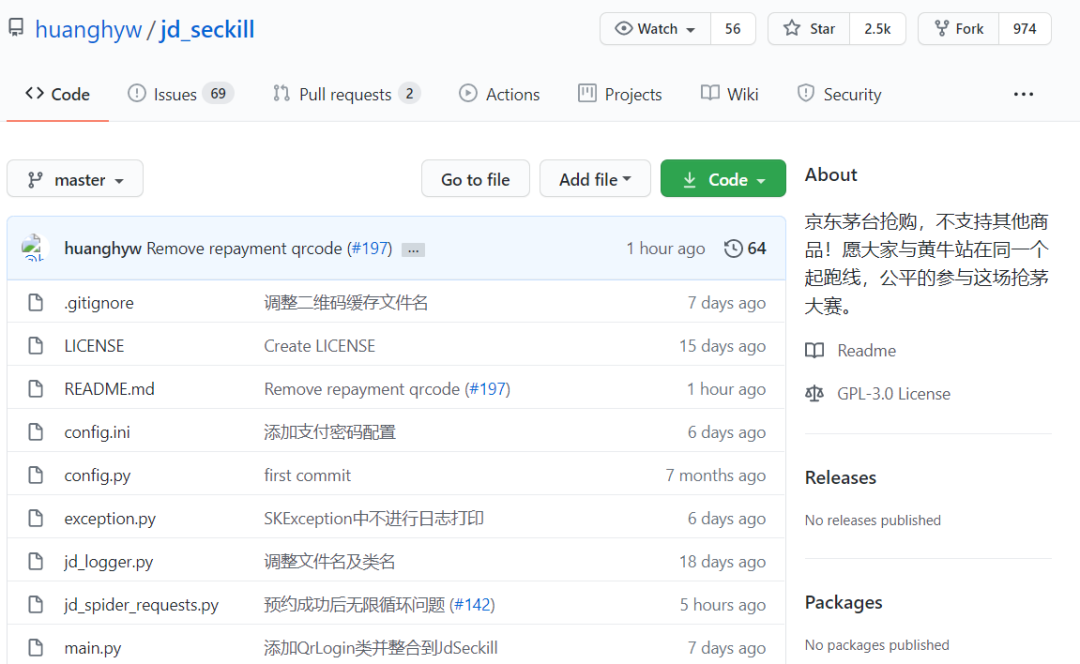Click the Projects tab board icon
Image resolution: width=1080 pixels, height=664 pixels.
(587, 93)
